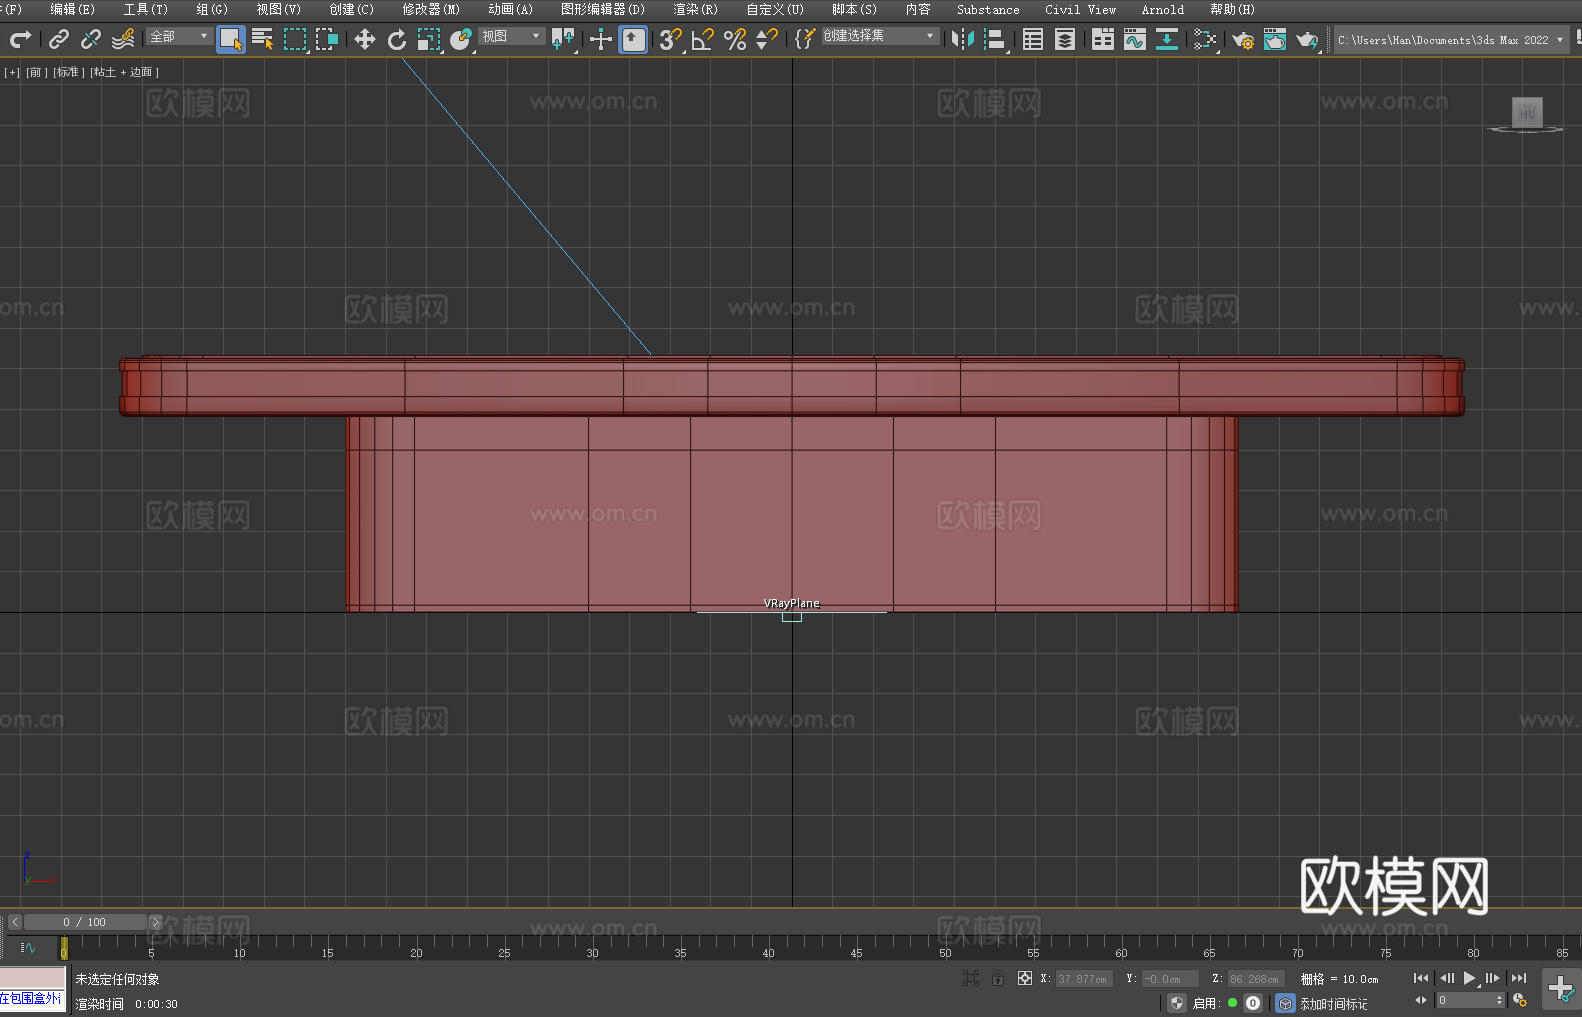The width and height of the screenshot is (1582, 1017).
Task: Click the Redo arrow icon
Action: click(20, 39)
